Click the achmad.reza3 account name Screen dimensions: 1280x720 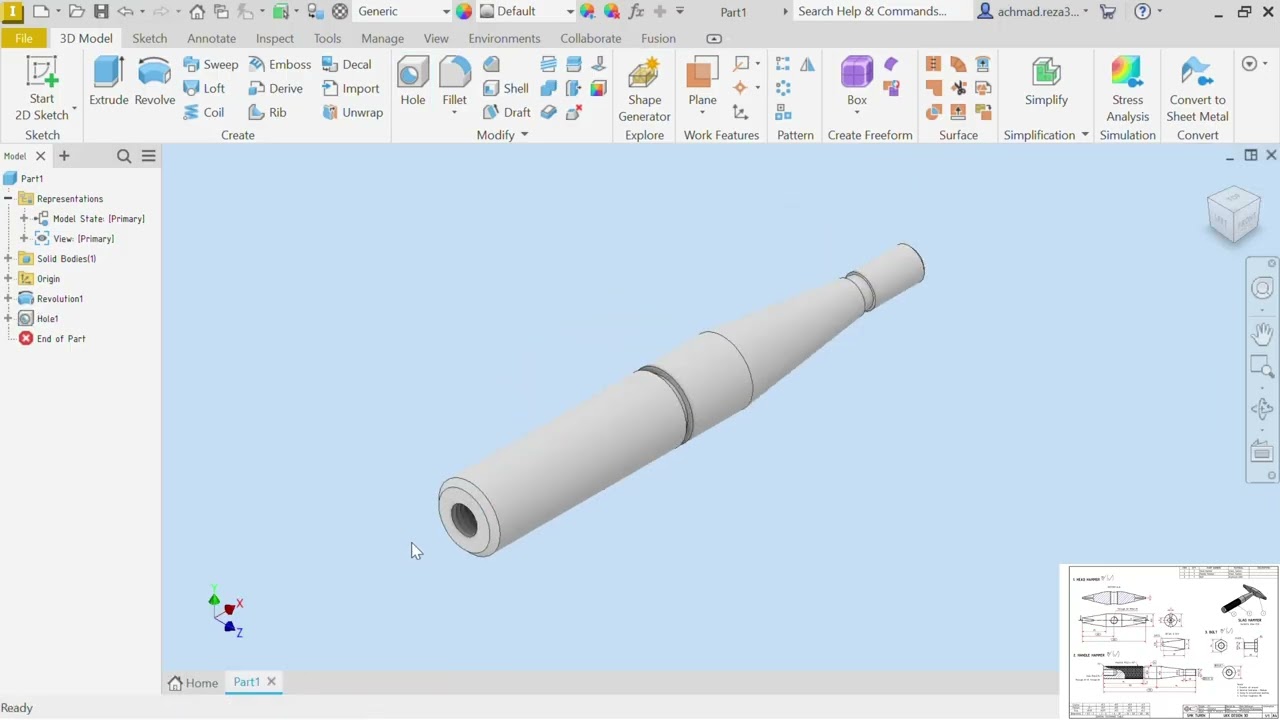(x=1036, y=11)
